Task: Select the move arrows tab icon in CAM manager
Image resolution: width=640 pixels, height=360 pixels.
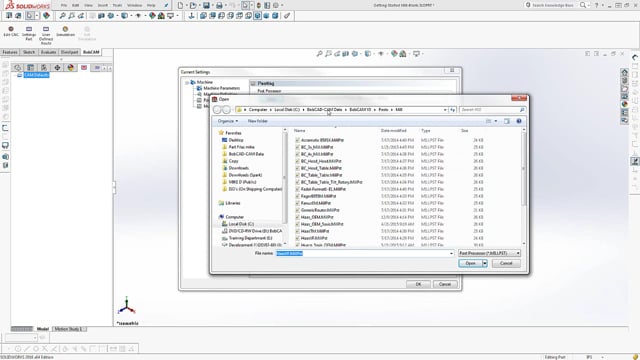Action: point(57,67)
